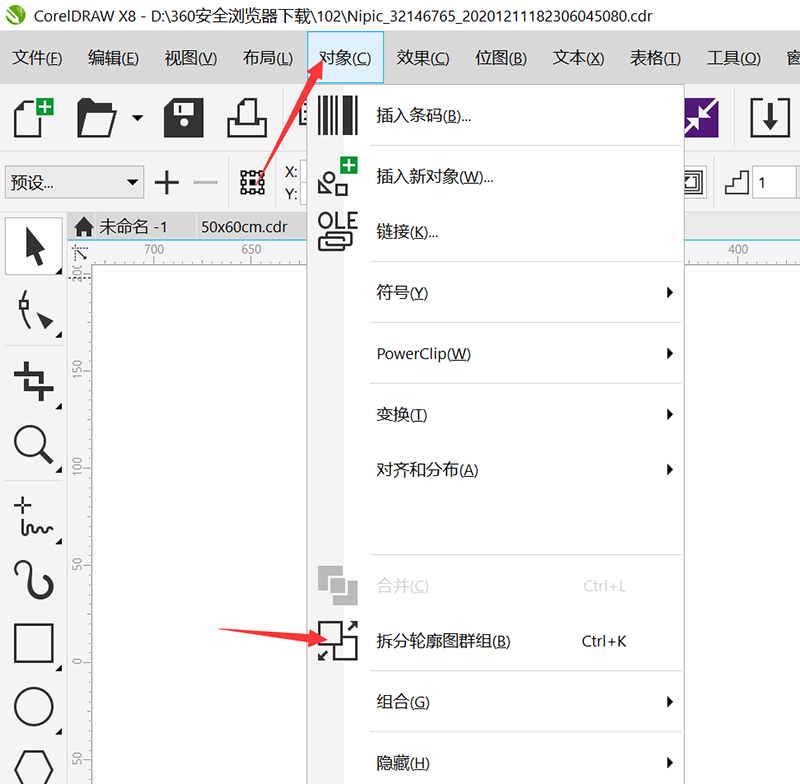This screenshot has width=800, height=784.
Task: Choose 链接(K)... menu entry
Action: [x=496, y=232]
